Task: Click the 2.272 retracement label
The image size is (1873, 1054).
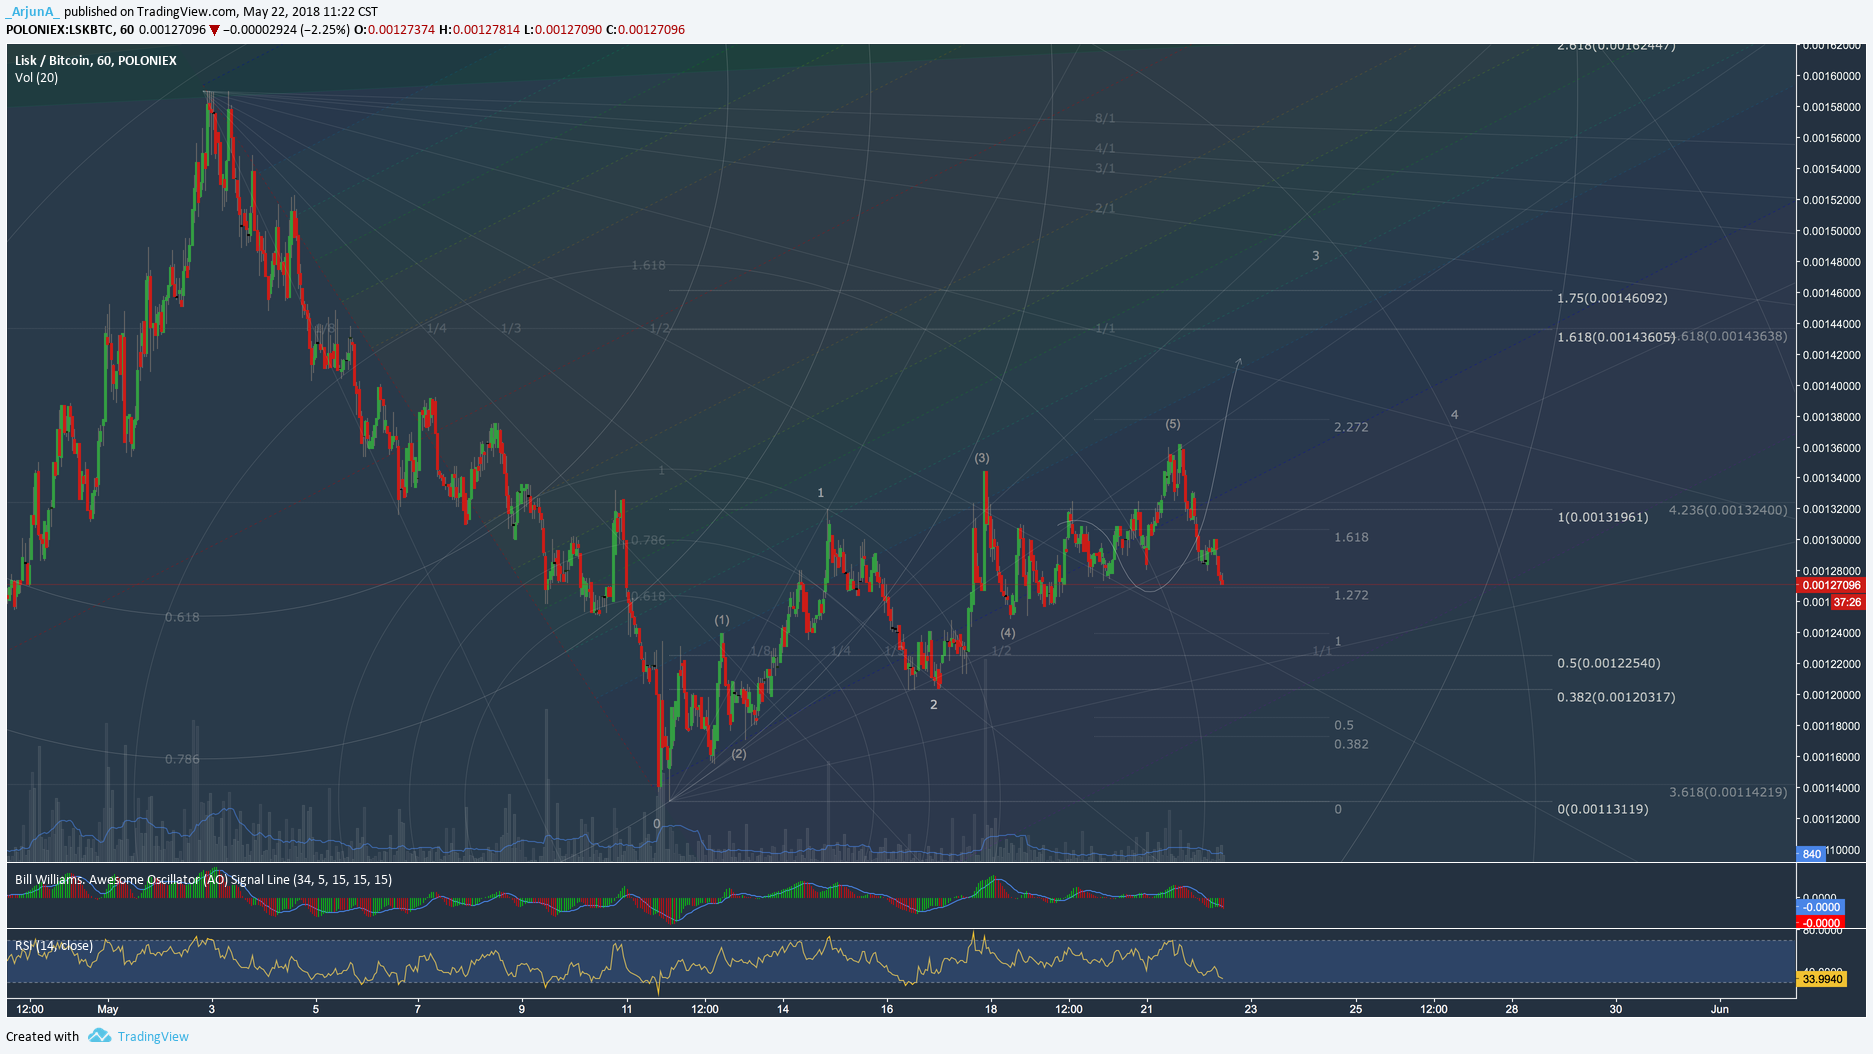Action: coord(1351,427)
